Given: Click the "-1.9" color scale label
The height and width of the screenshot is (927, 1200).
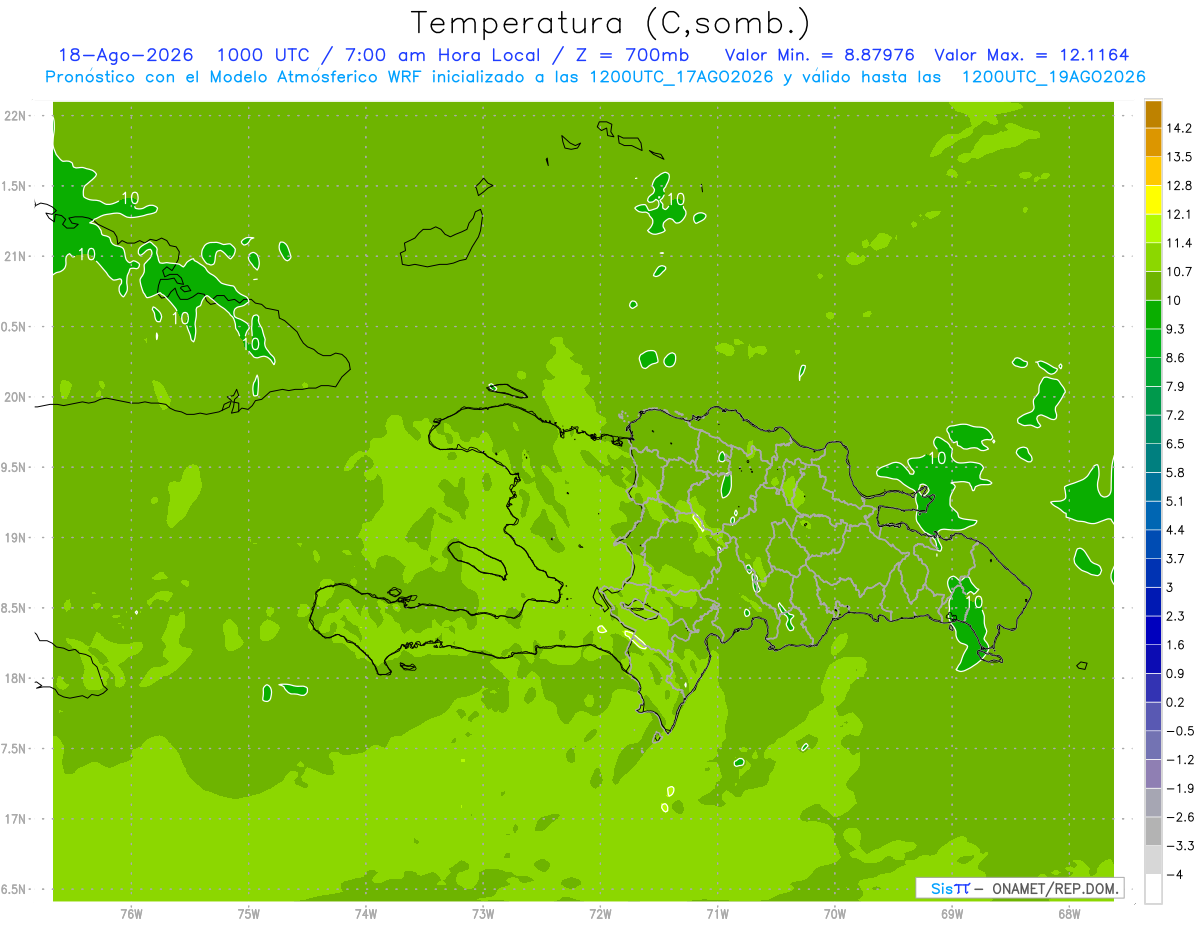Looking at the screenshot, I should click(1180, 789).
